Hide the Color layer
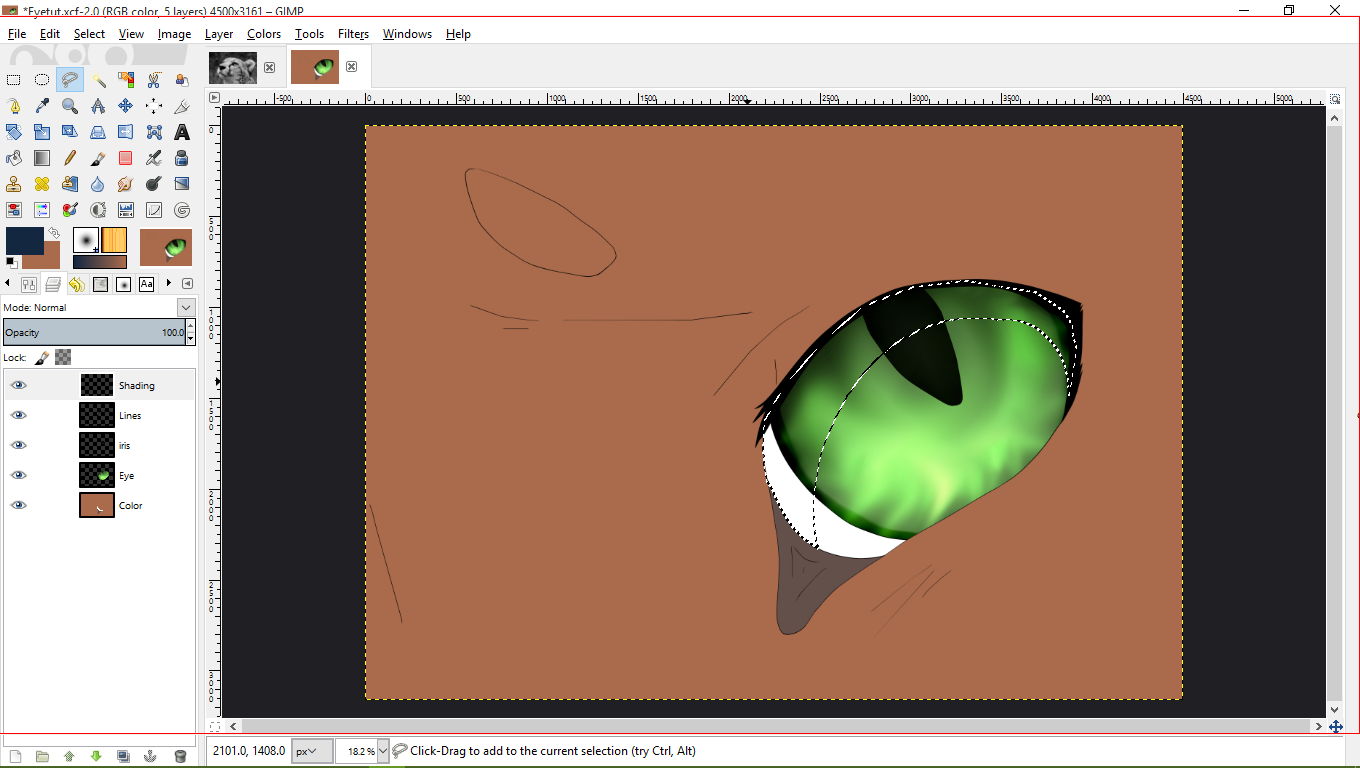The image size is (1360, 768). pos(19,505)
